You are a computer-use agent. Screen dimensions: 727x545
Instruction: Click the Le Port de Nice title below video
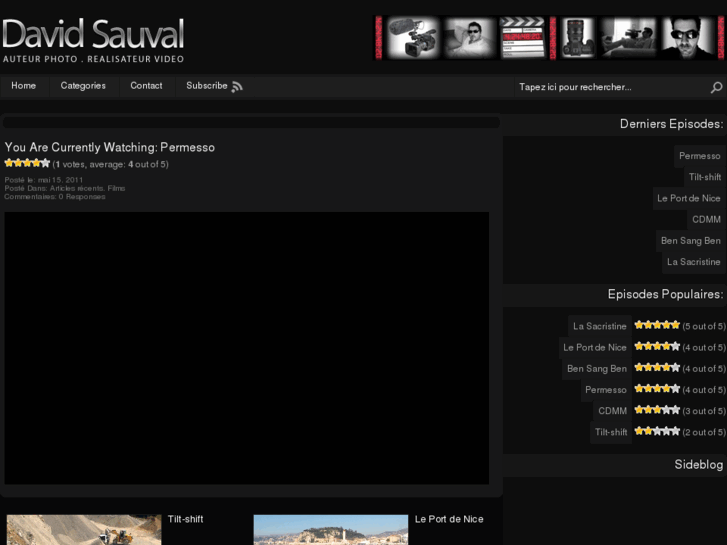[449, 519]
